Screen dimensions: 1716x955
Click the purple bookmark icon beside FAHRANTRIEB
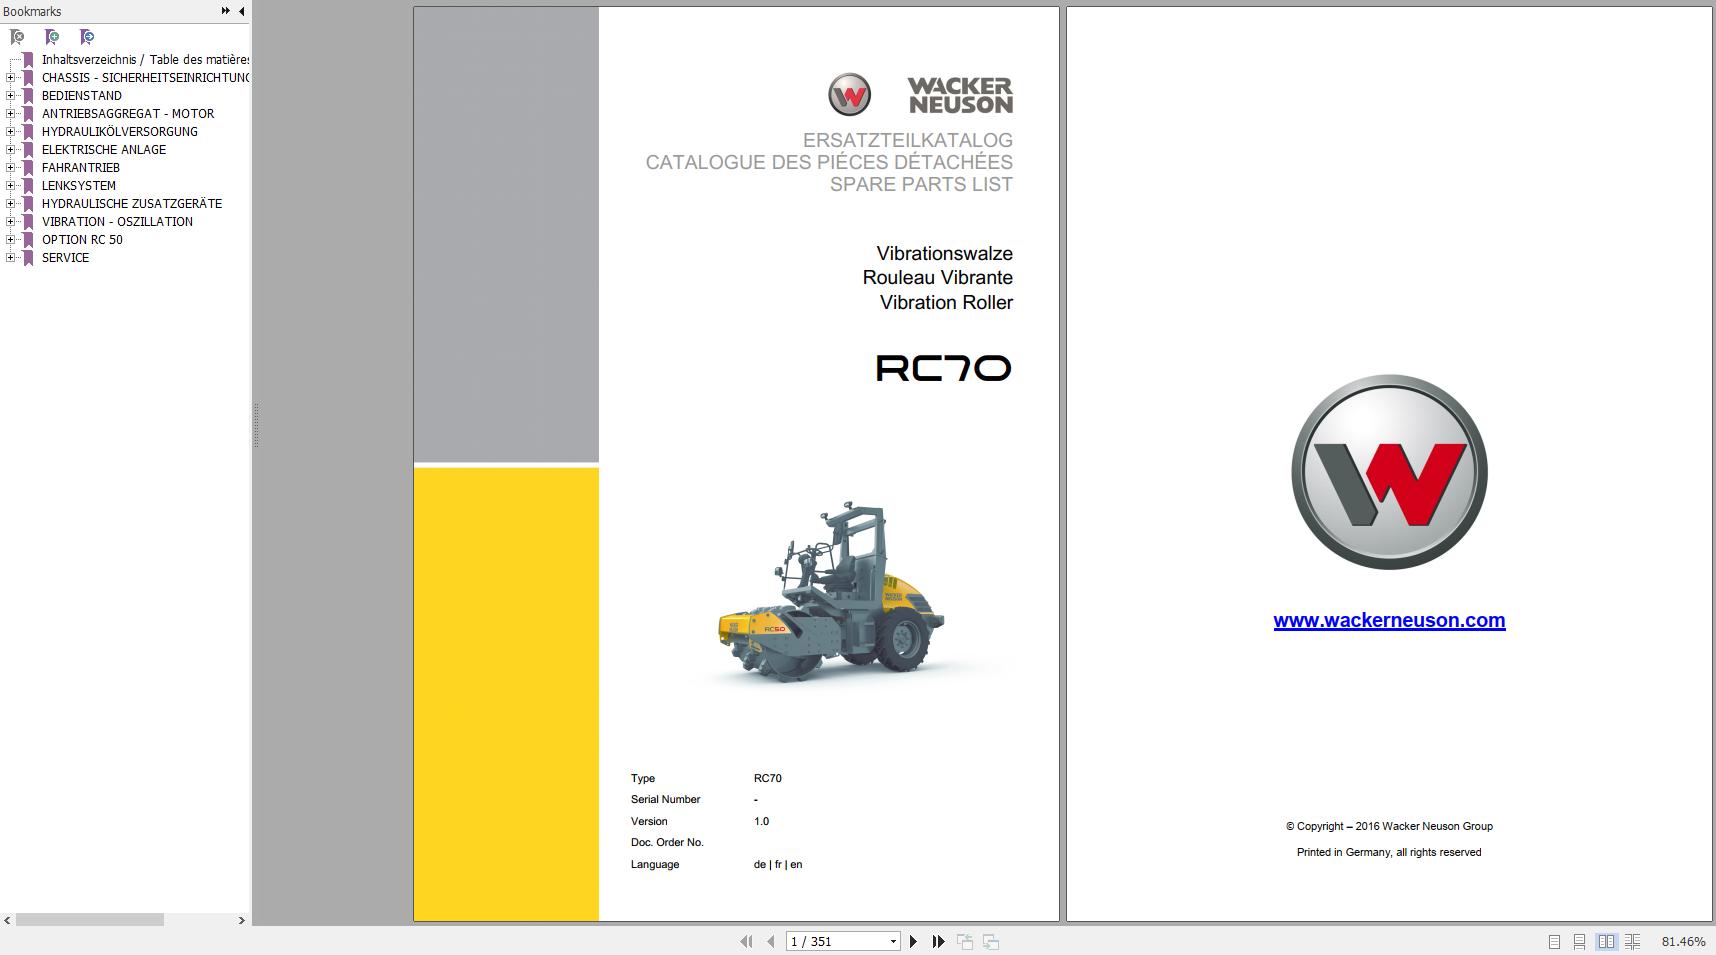tap(28, 167)
